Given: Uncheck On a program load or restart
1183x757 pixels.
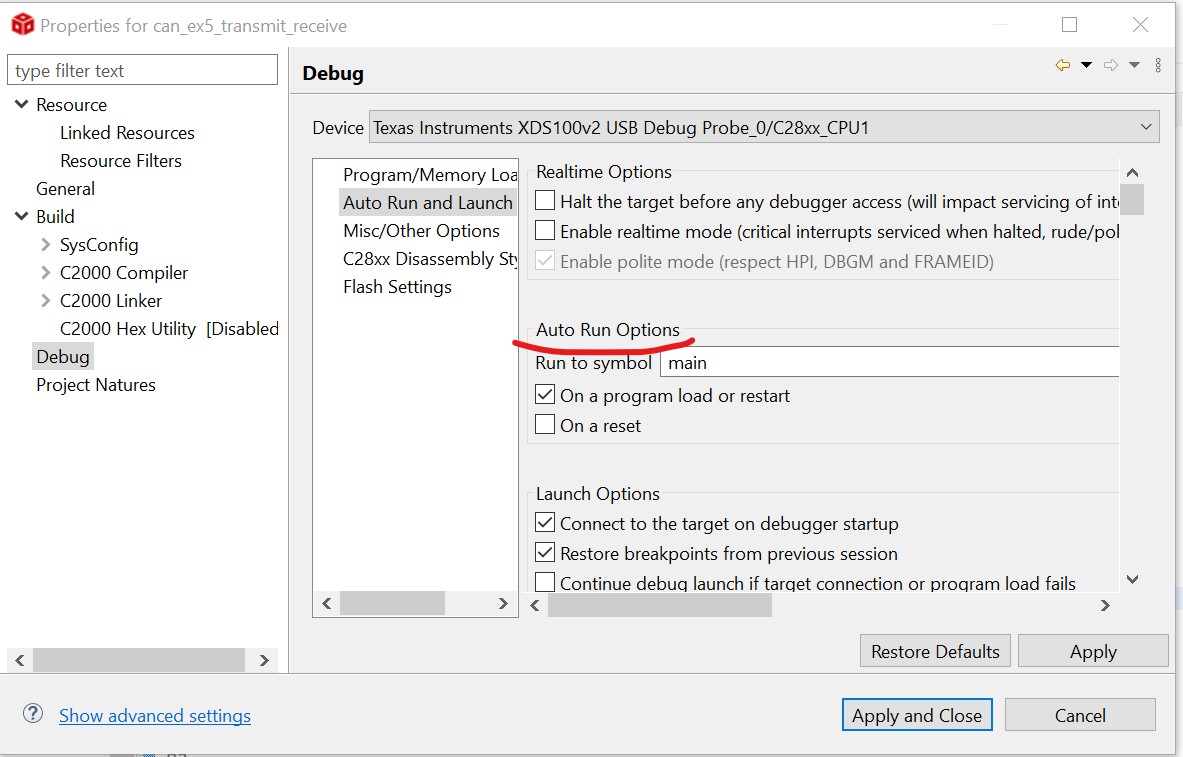Looking at the screenshot, I should 545,395.
